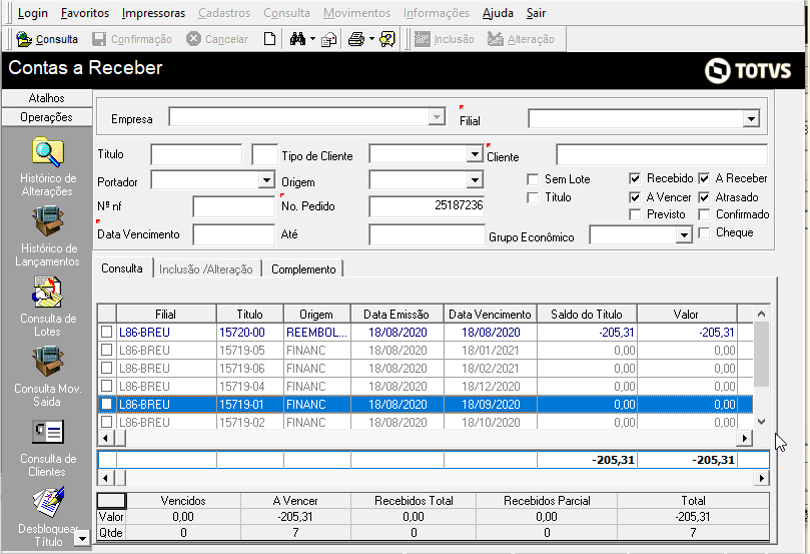The height and width of the screenshot is (554, 810).
Task: Click the binoculars search icon
Action: point(297,39)
